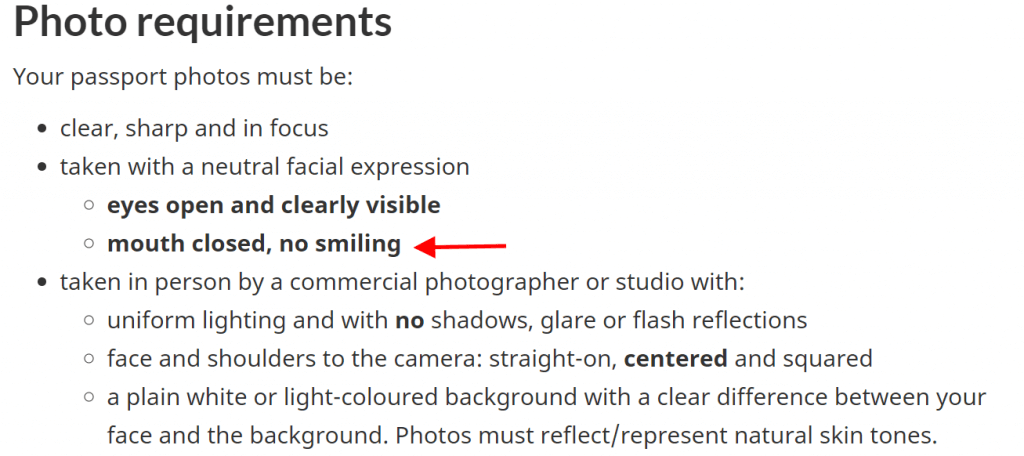This screenshot has width=1024, height=456.
Task: Click the bullet before 'taken in person'
Action: point(42,283)
